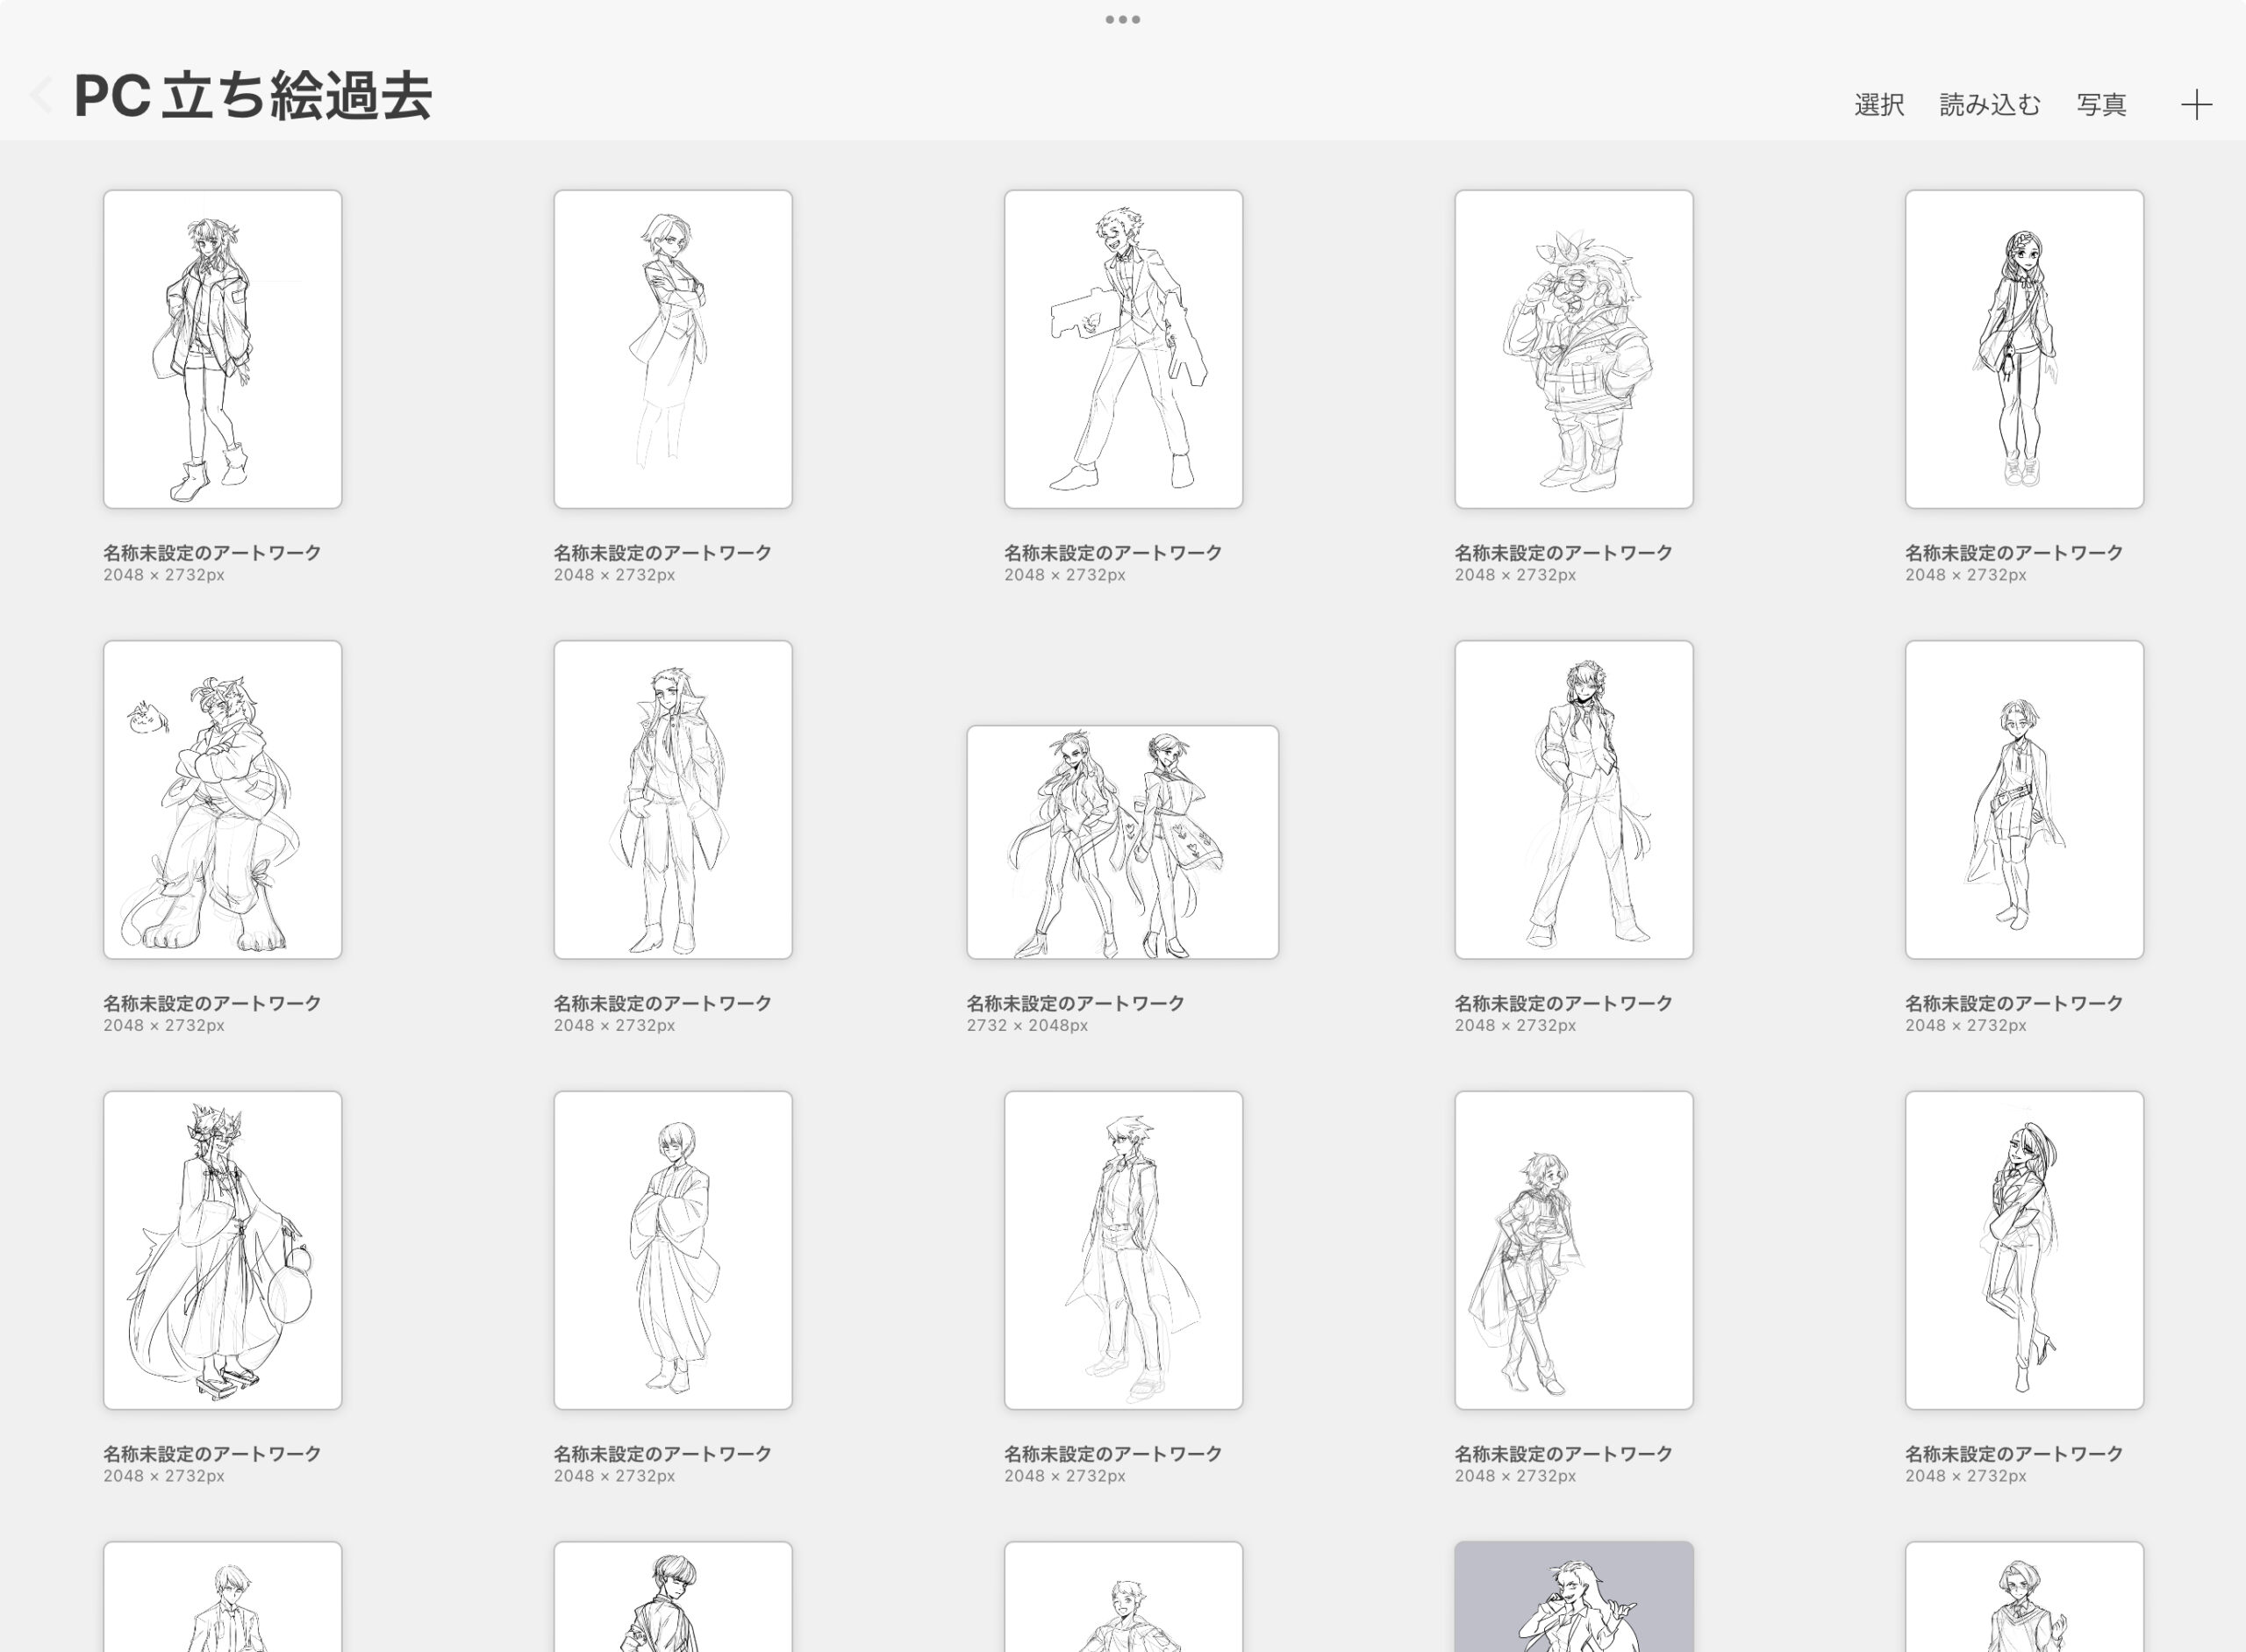Screen dimensions: 2246x1652
Task: Open landscape artwork with two women
Action: coord(1122,842)
